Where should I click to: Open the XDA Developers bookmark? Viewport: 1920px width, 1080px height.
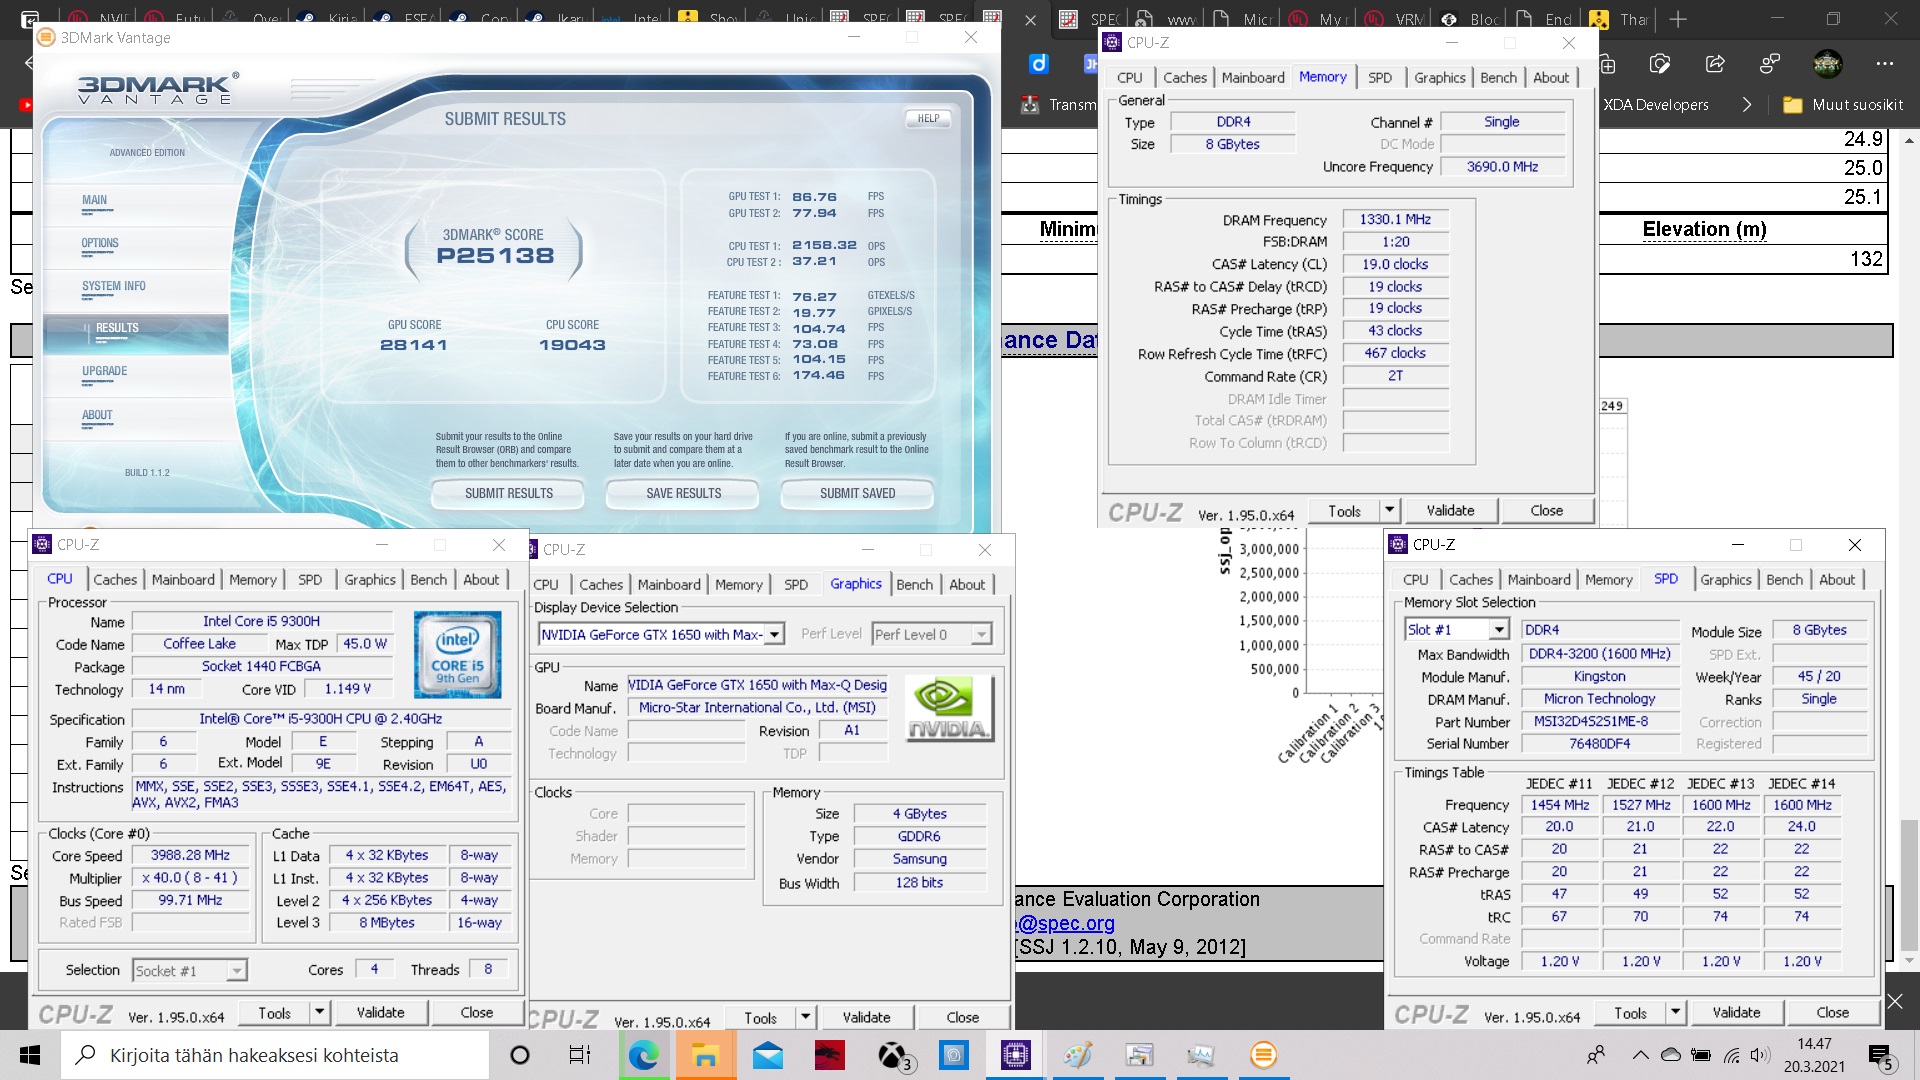click(1655, 104)
